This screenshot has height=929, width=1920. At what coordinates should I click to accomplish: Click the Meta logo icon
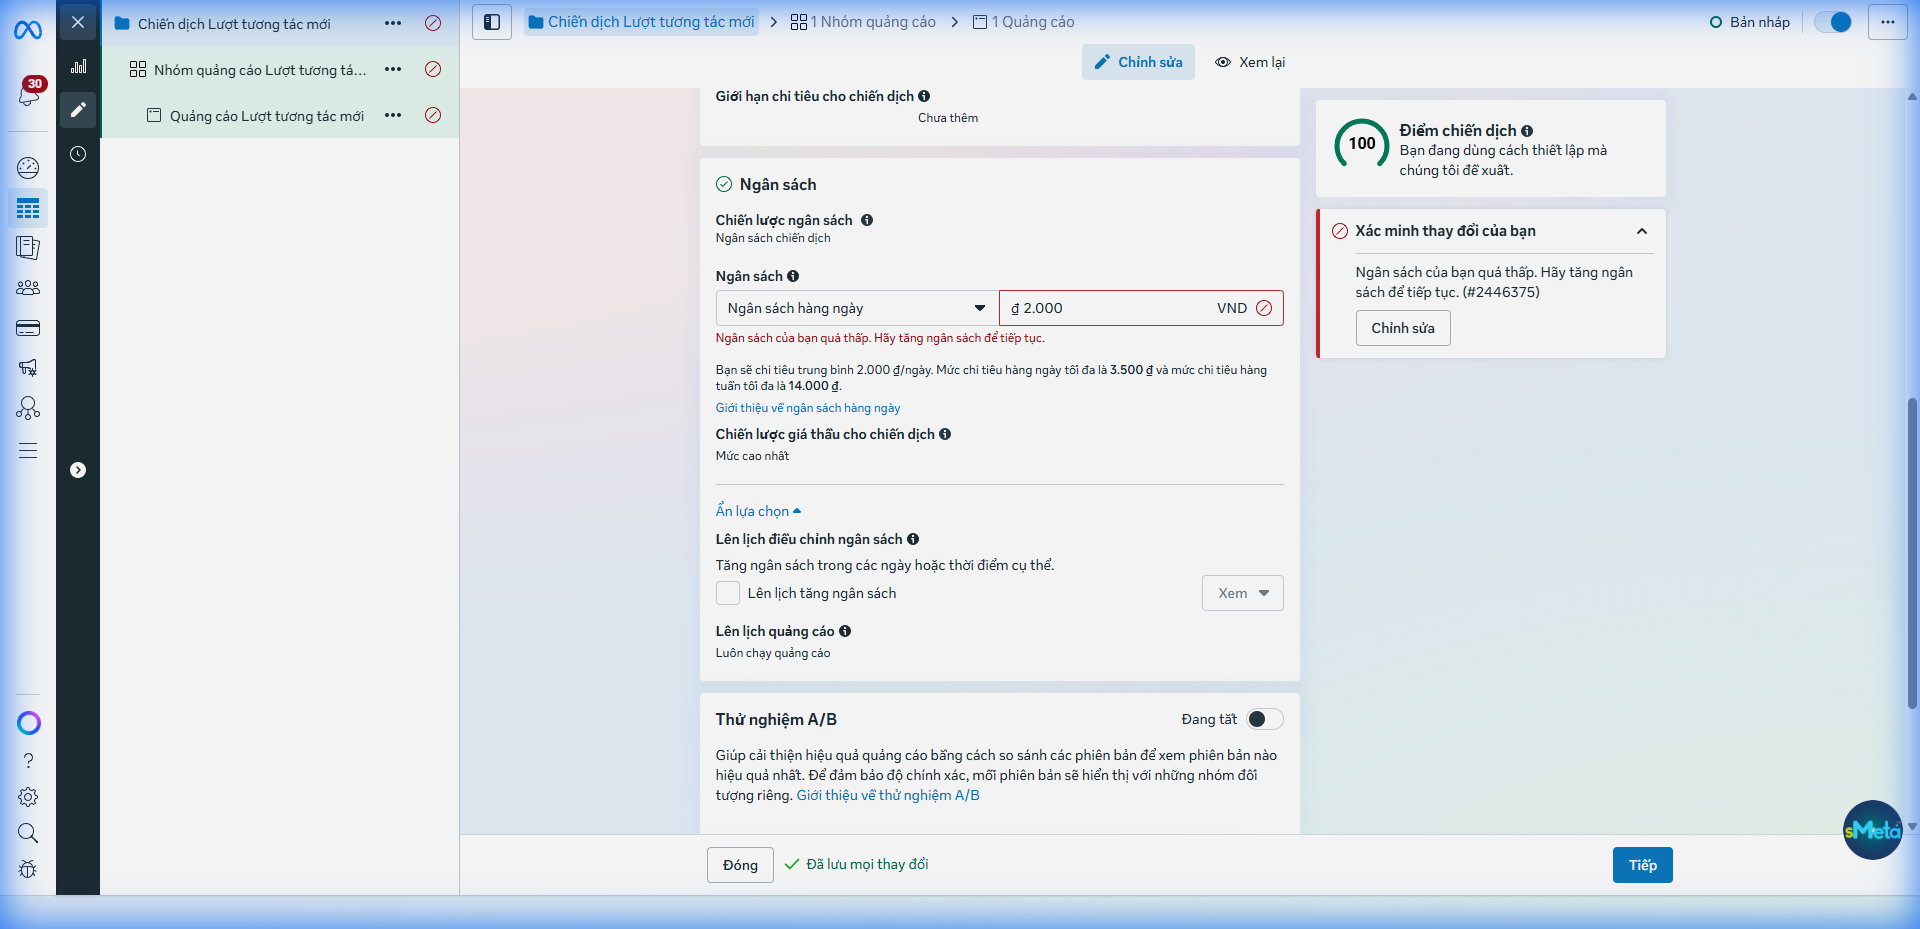28,31
